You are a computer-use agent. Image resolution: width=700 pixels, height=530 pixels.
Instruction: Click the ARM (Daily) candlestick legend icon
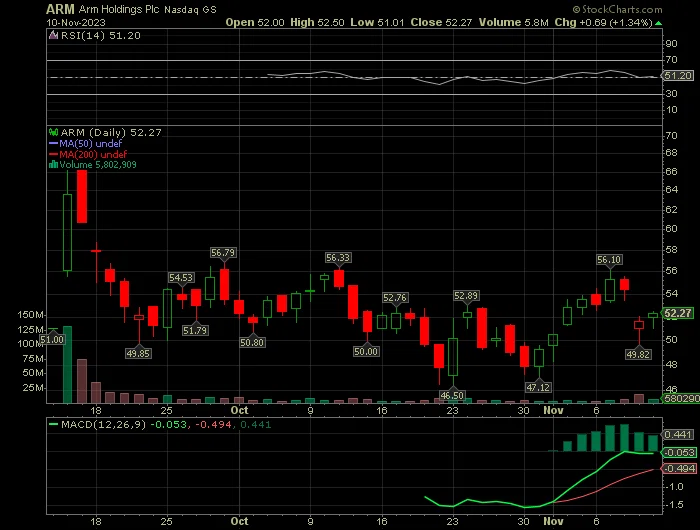[x=54, y=132]
